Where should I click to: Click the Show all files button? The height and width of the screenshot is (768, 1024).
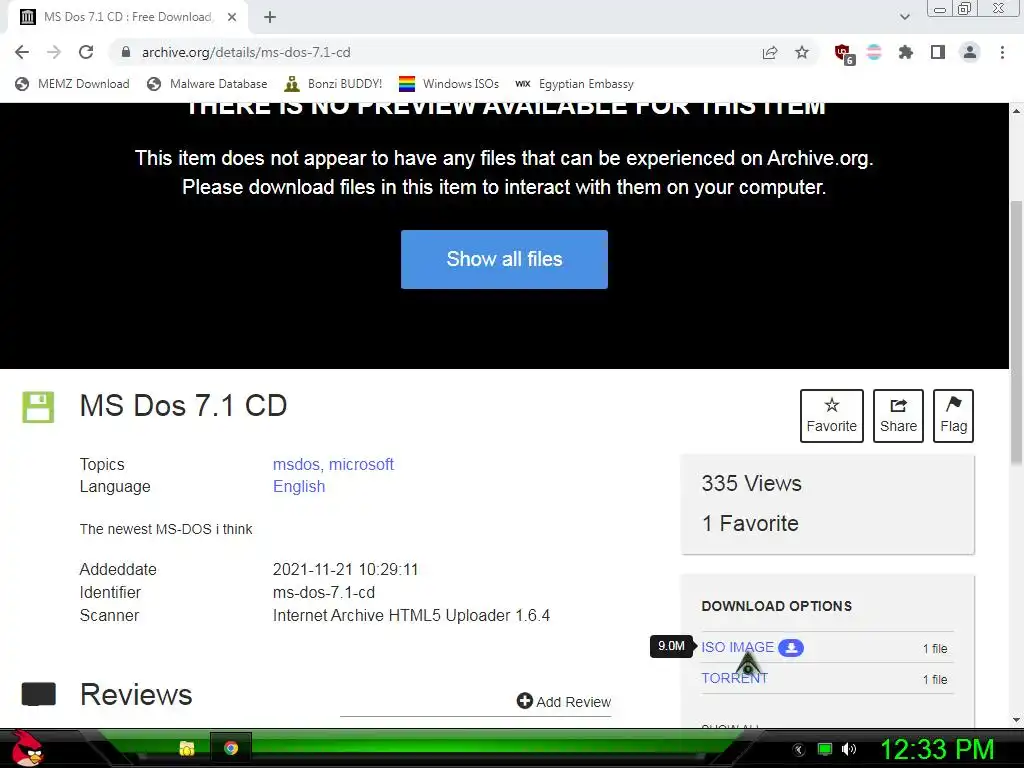[504, 259]
